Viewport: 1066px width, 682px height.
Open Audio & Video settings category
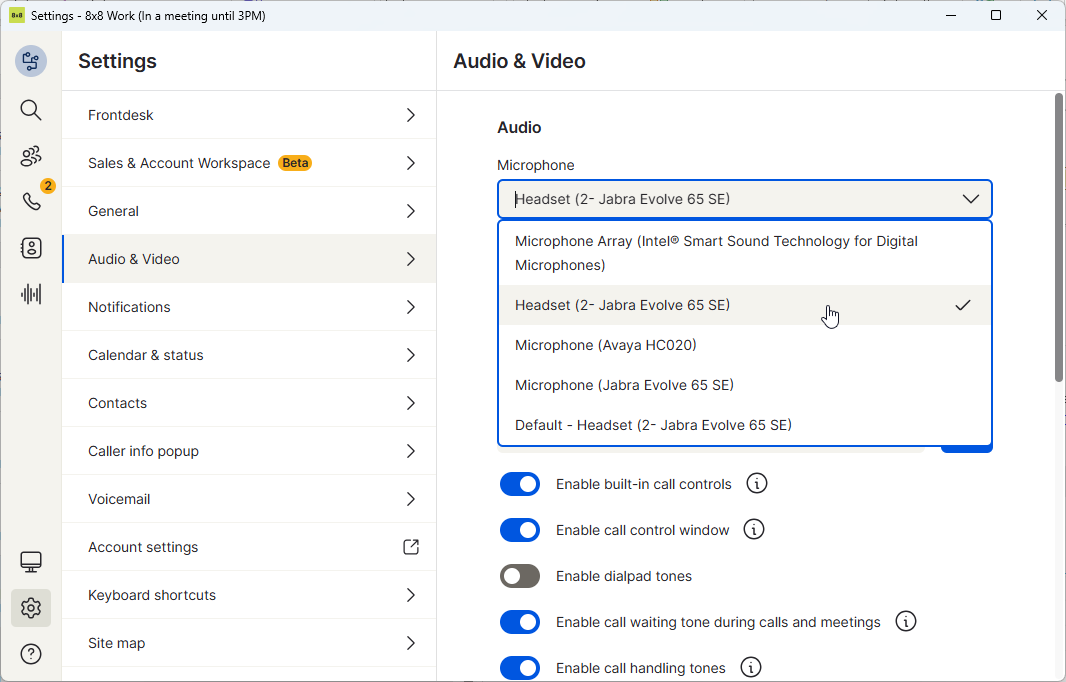(x=249, y=259)
